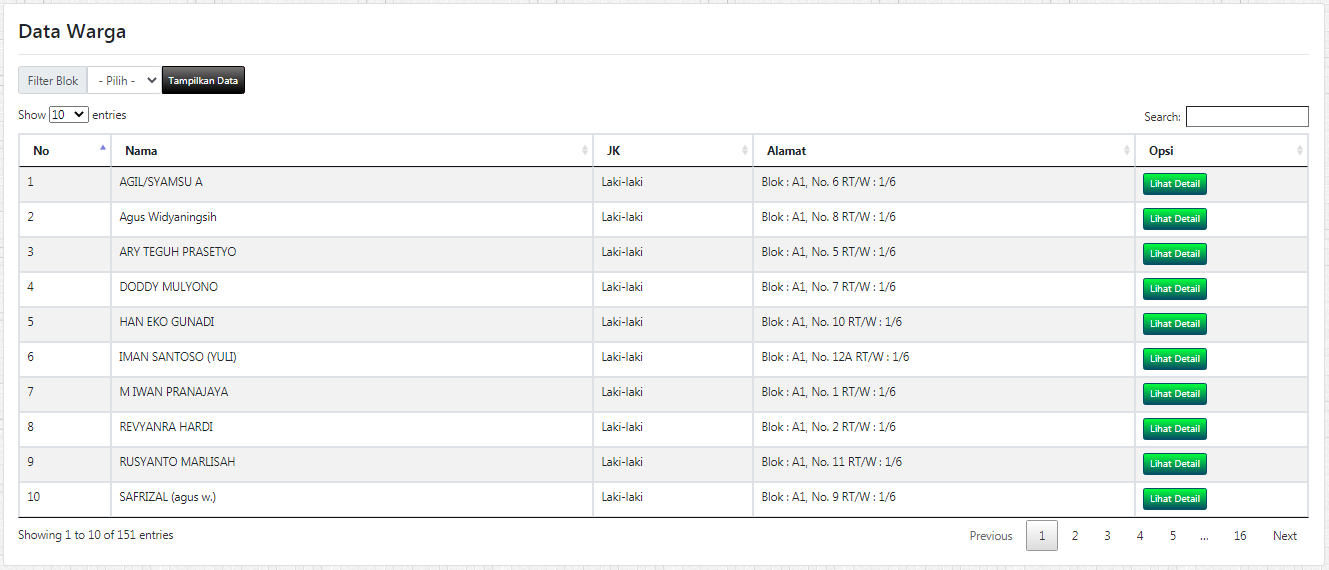Sort by JK column header arrows

745,150
